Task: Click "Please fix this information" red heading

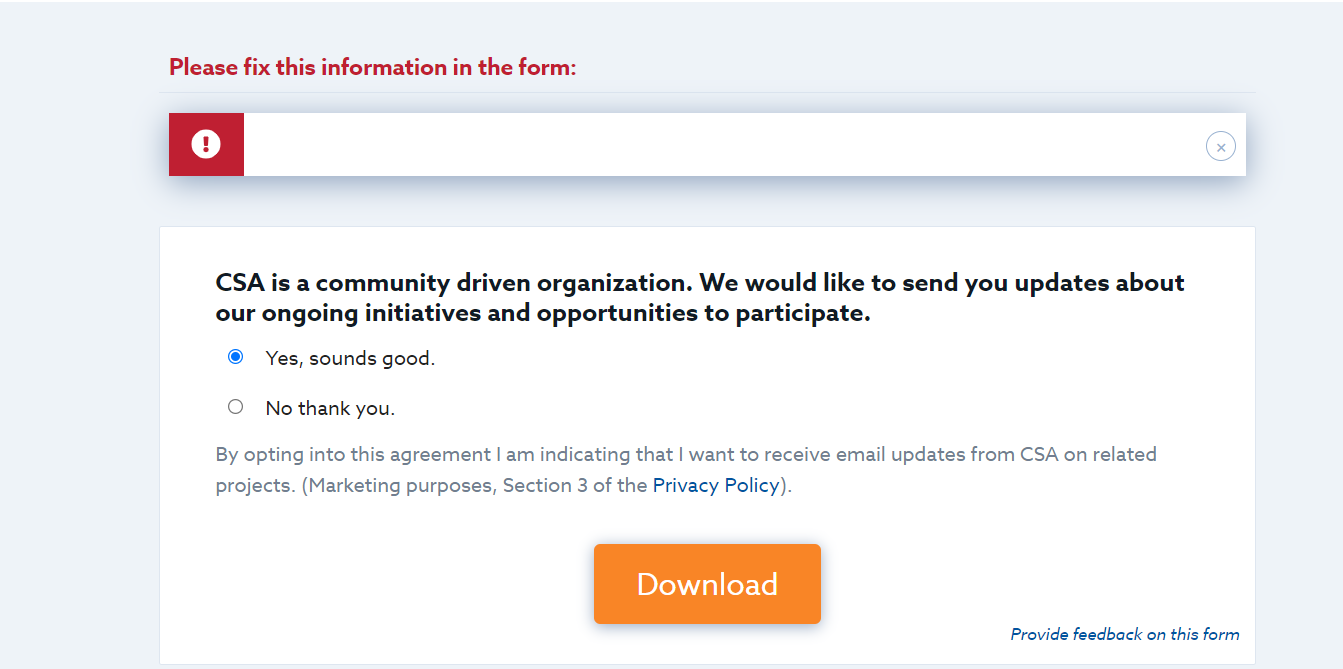Action: click(x=373, y=68)
